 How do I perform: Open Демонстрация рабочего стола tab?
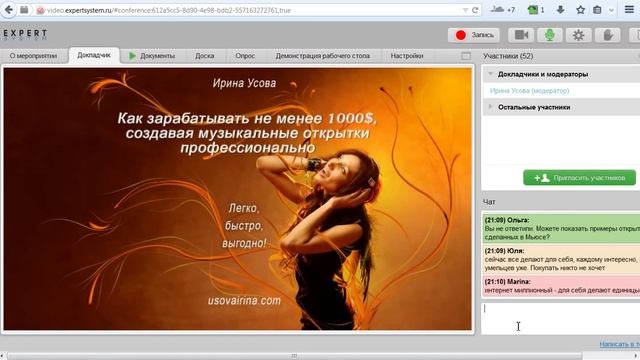(x=322, y=56)
